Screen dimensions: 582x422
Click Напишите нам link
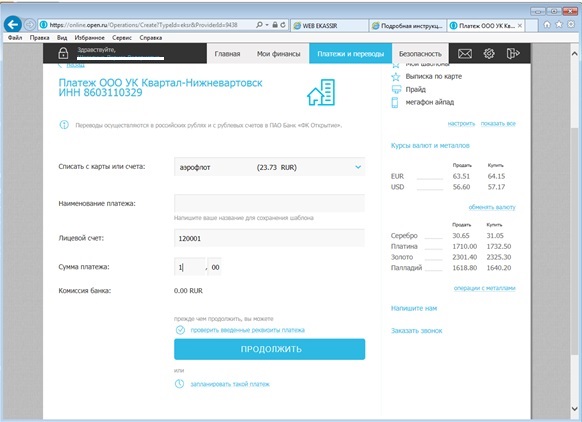[414, 308]
